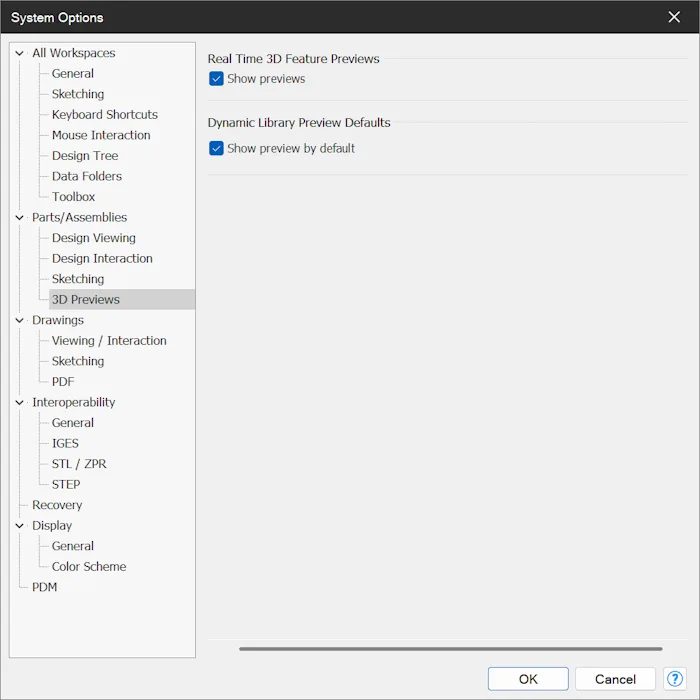Open Design Tree options
The height and width of the screenshot is (700, 700).
click(x=85, y=155)
